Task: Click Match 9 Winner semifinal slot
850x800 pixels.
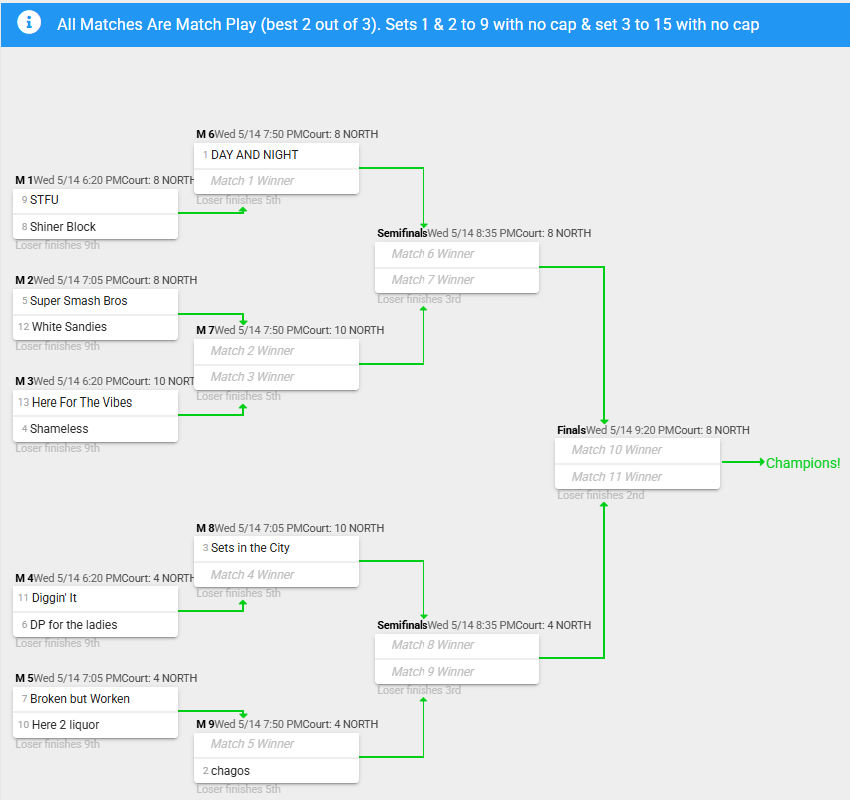Action: [x=457, y=672]
